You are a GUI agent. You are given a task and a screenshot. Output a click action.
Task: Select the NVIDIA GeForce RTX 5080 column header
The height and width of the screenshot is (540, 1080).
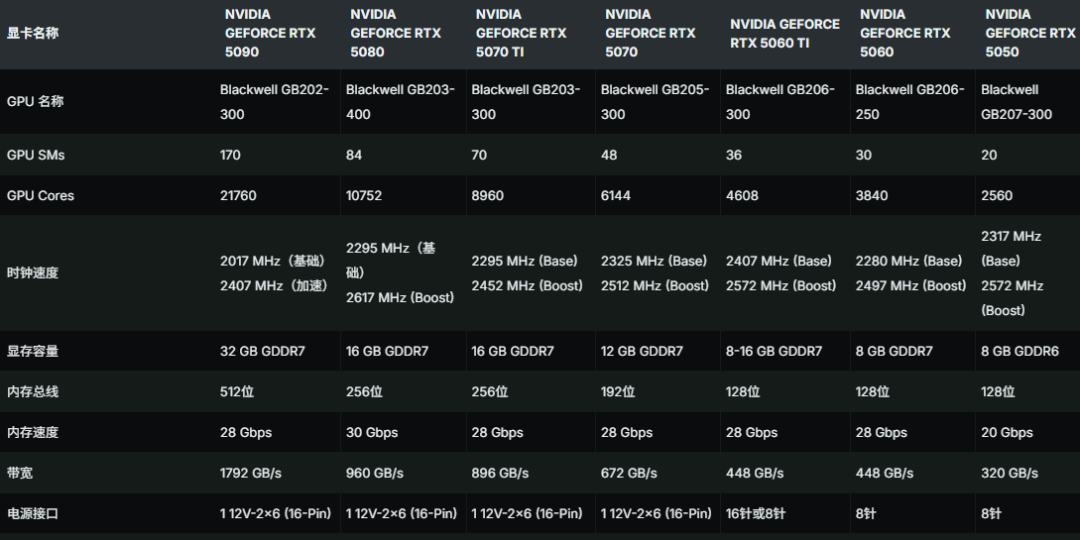pos(396,33)
